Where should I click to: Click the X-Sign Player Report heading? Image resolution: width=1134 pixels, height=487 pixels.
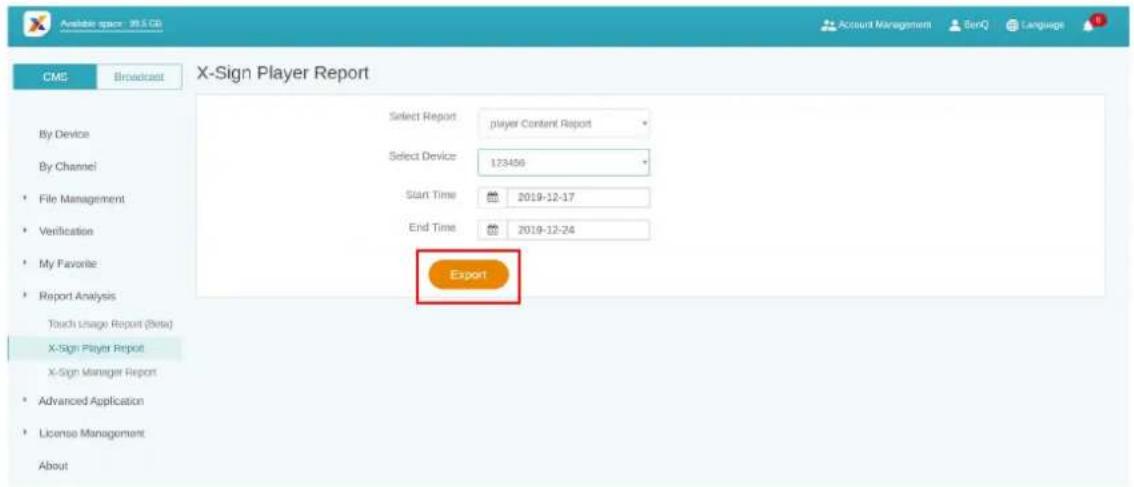283,73
